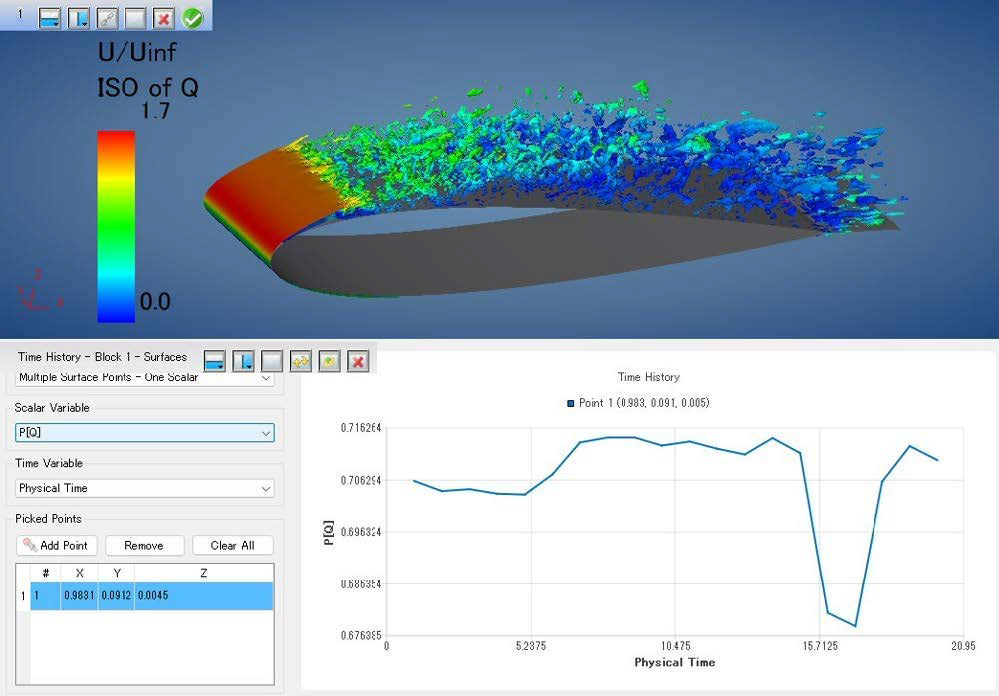Select the X value 0.9831 cell

tap(79, 596)
